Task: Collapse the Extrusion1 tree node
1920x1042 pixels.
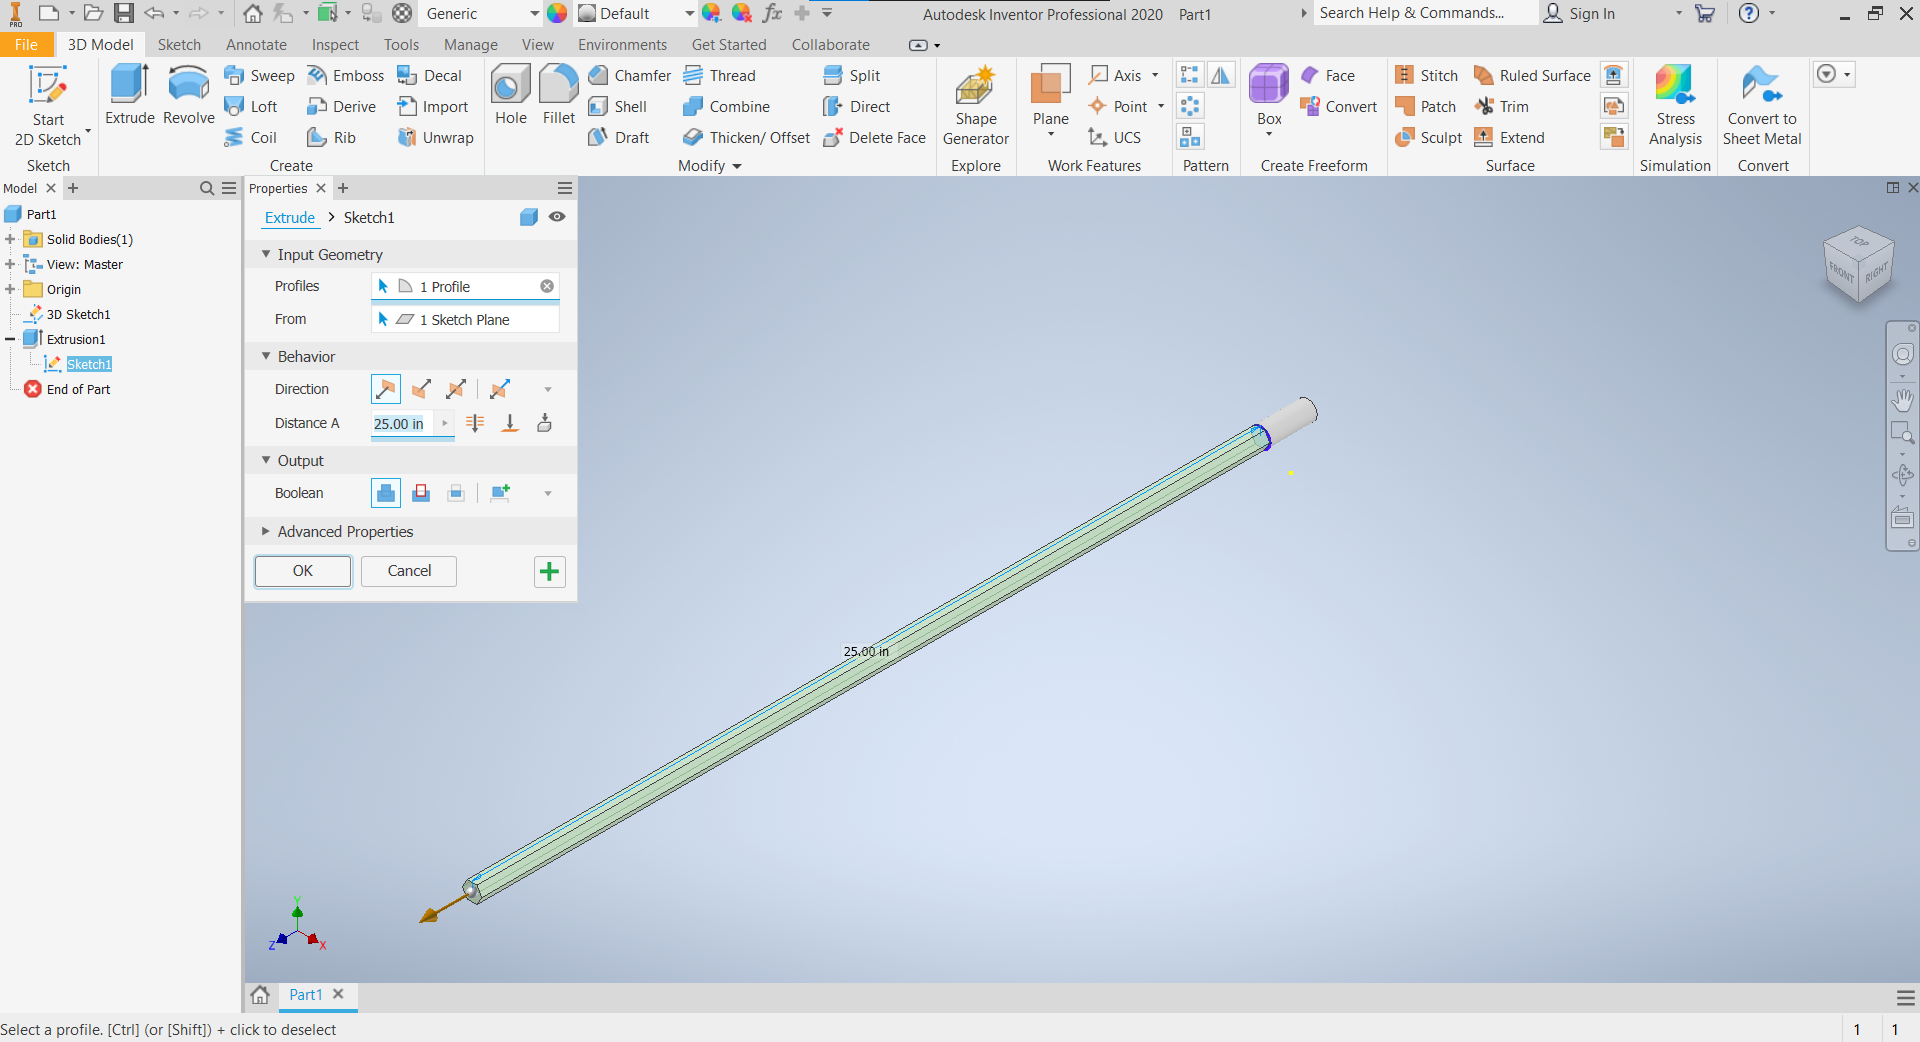Action: point(10,339)
